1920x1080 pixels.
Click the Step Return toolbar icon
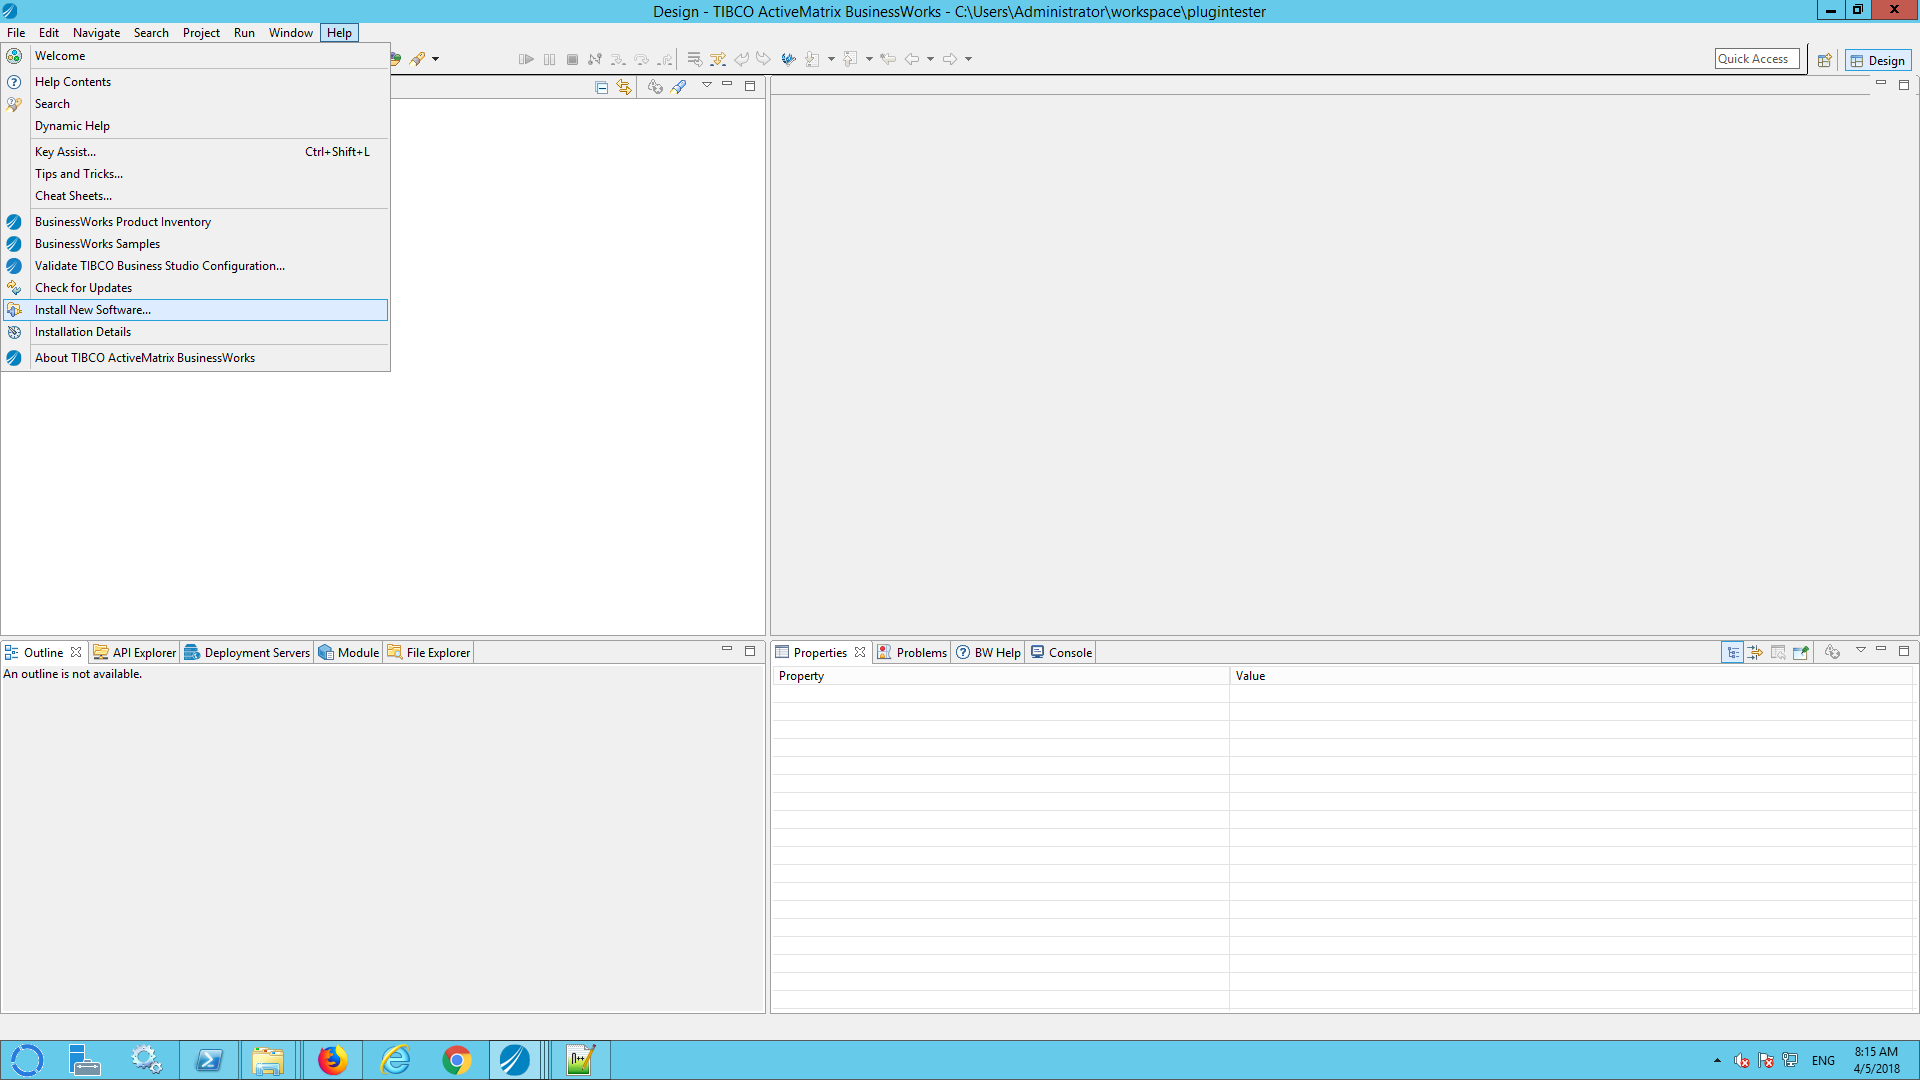664,59
